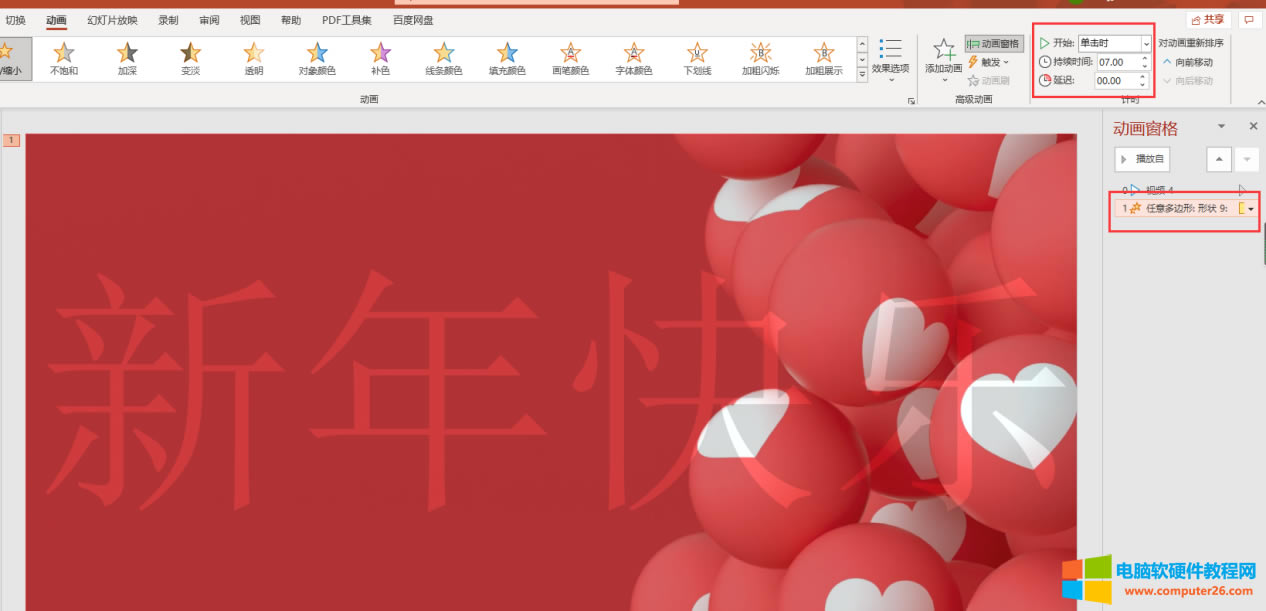Open the 触发 (Trigger) dropdown
Screen dimensions: 1266x611
(989, 62)
